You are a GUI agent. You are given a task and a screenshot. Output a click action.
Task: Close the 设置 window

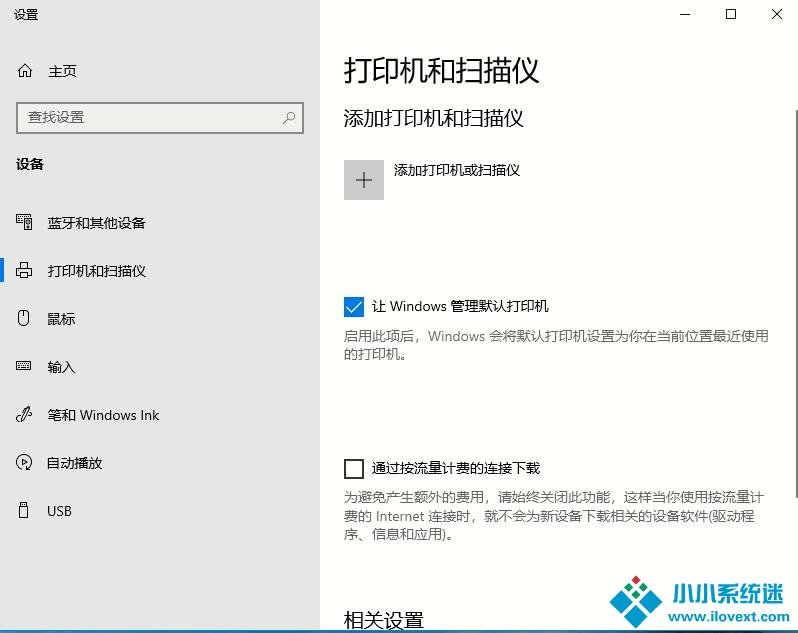777,14
